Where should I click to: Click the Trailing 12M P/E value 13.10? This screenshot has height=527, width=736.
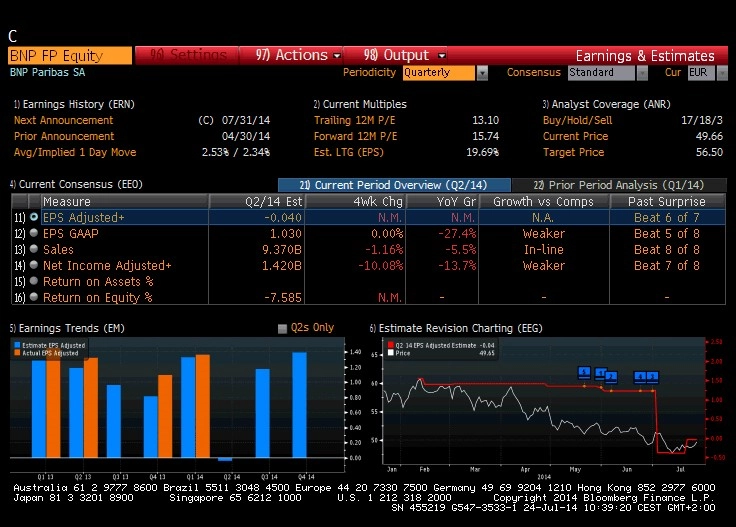[x=485, y=120]
